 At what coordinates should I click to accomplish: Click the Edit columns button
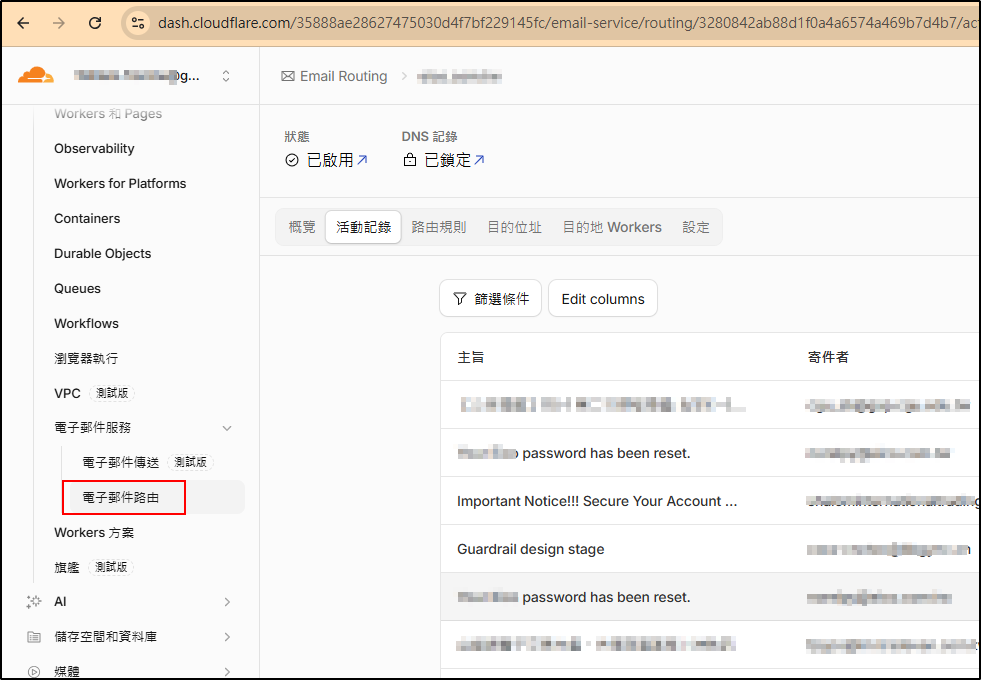point(603,298)
